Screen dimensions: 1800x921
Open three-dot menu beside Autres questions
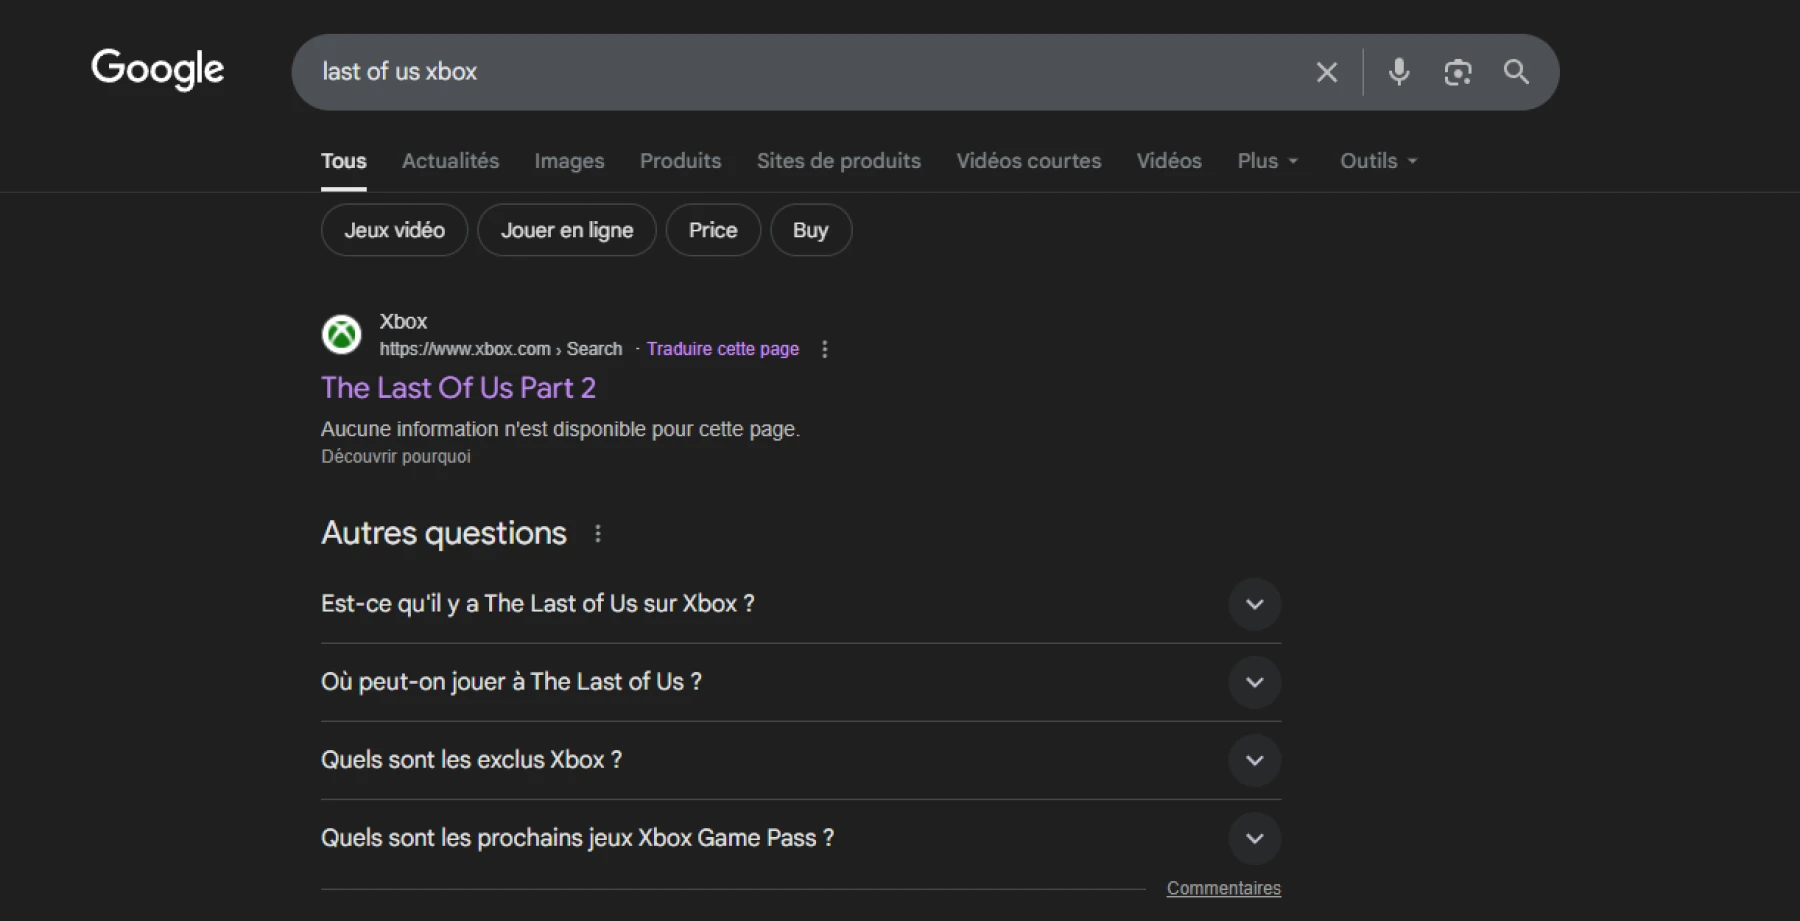point(598,534)
